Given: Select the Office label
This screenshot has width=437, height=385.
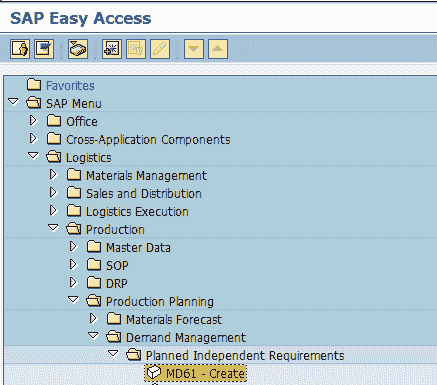Looking at the screenshot, I should click(82, 122).
